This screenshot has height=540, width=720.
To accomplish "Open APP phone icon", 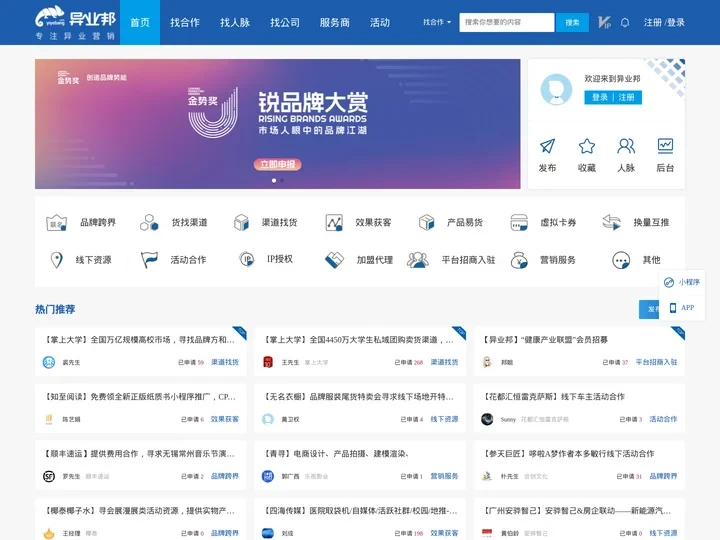I will coord(673,308).
